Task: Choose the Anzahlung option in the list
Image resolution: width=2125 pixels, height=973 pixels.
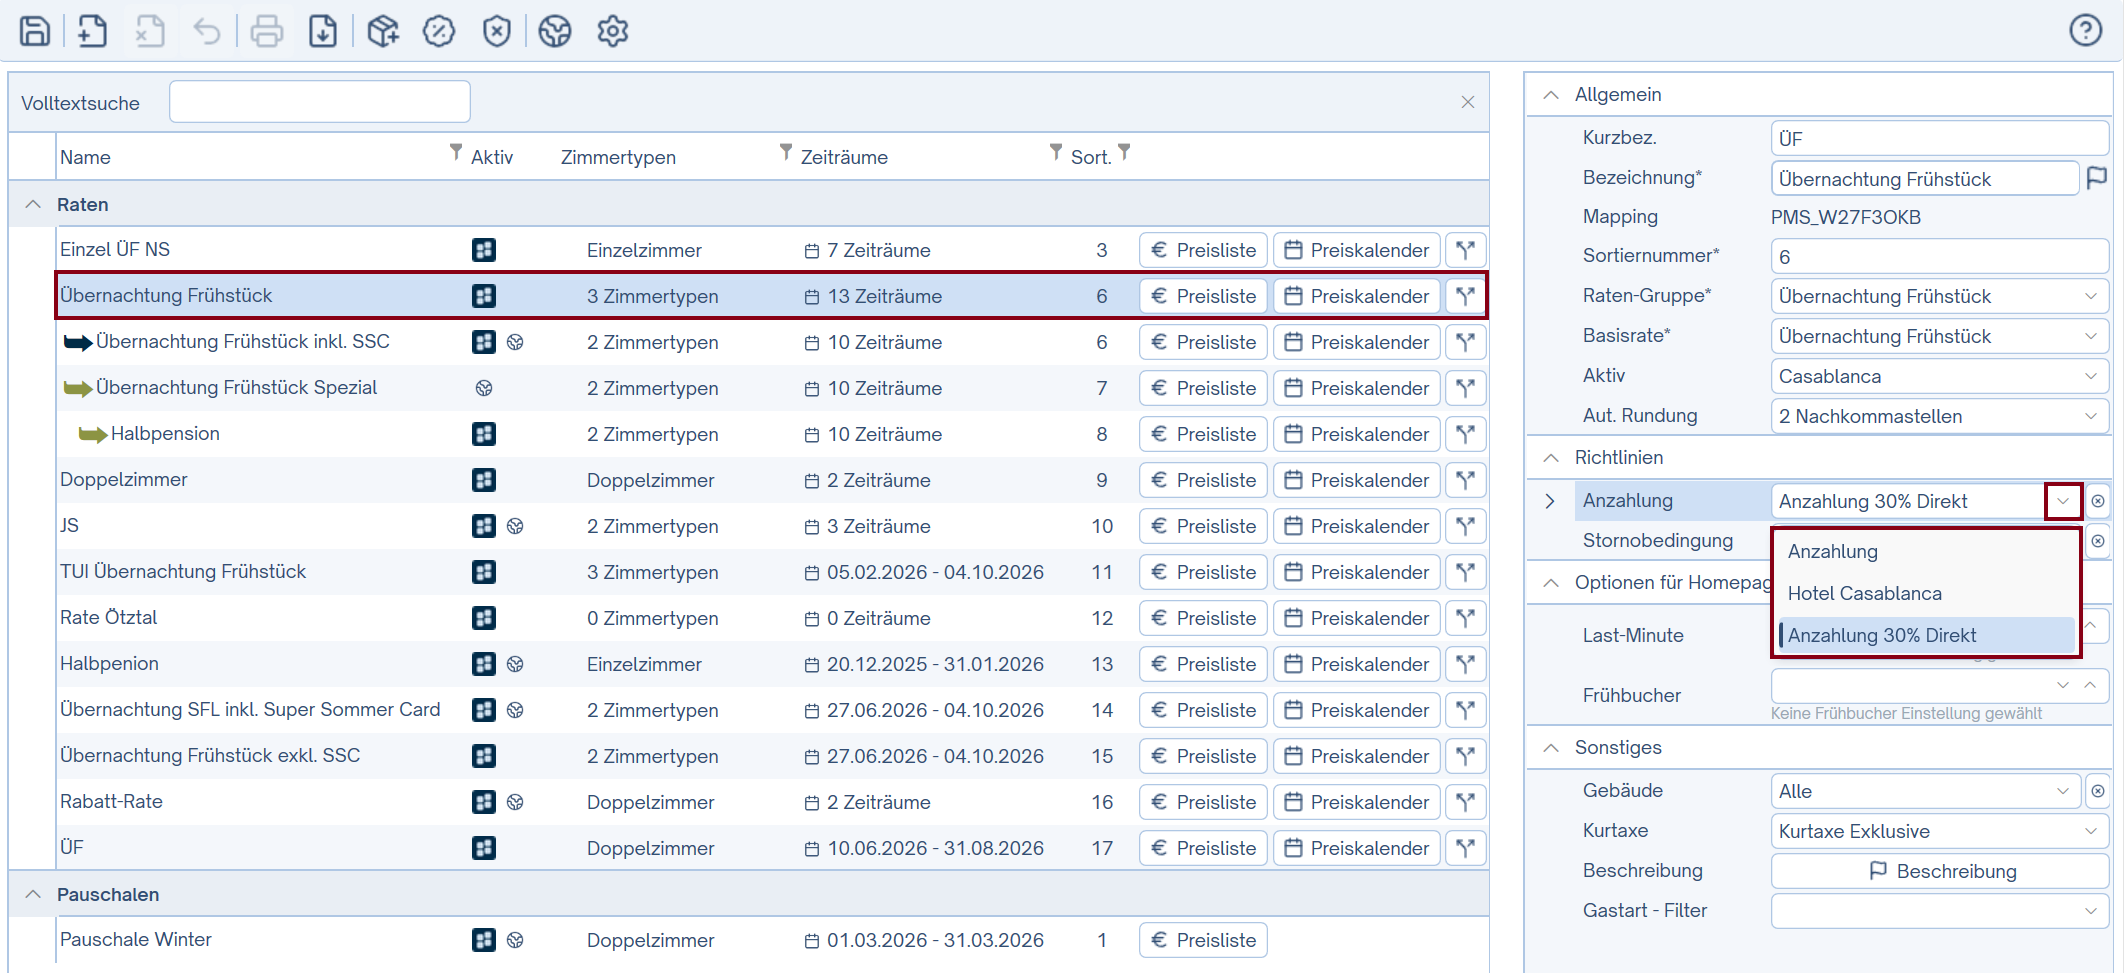Action: point(1832,551)
